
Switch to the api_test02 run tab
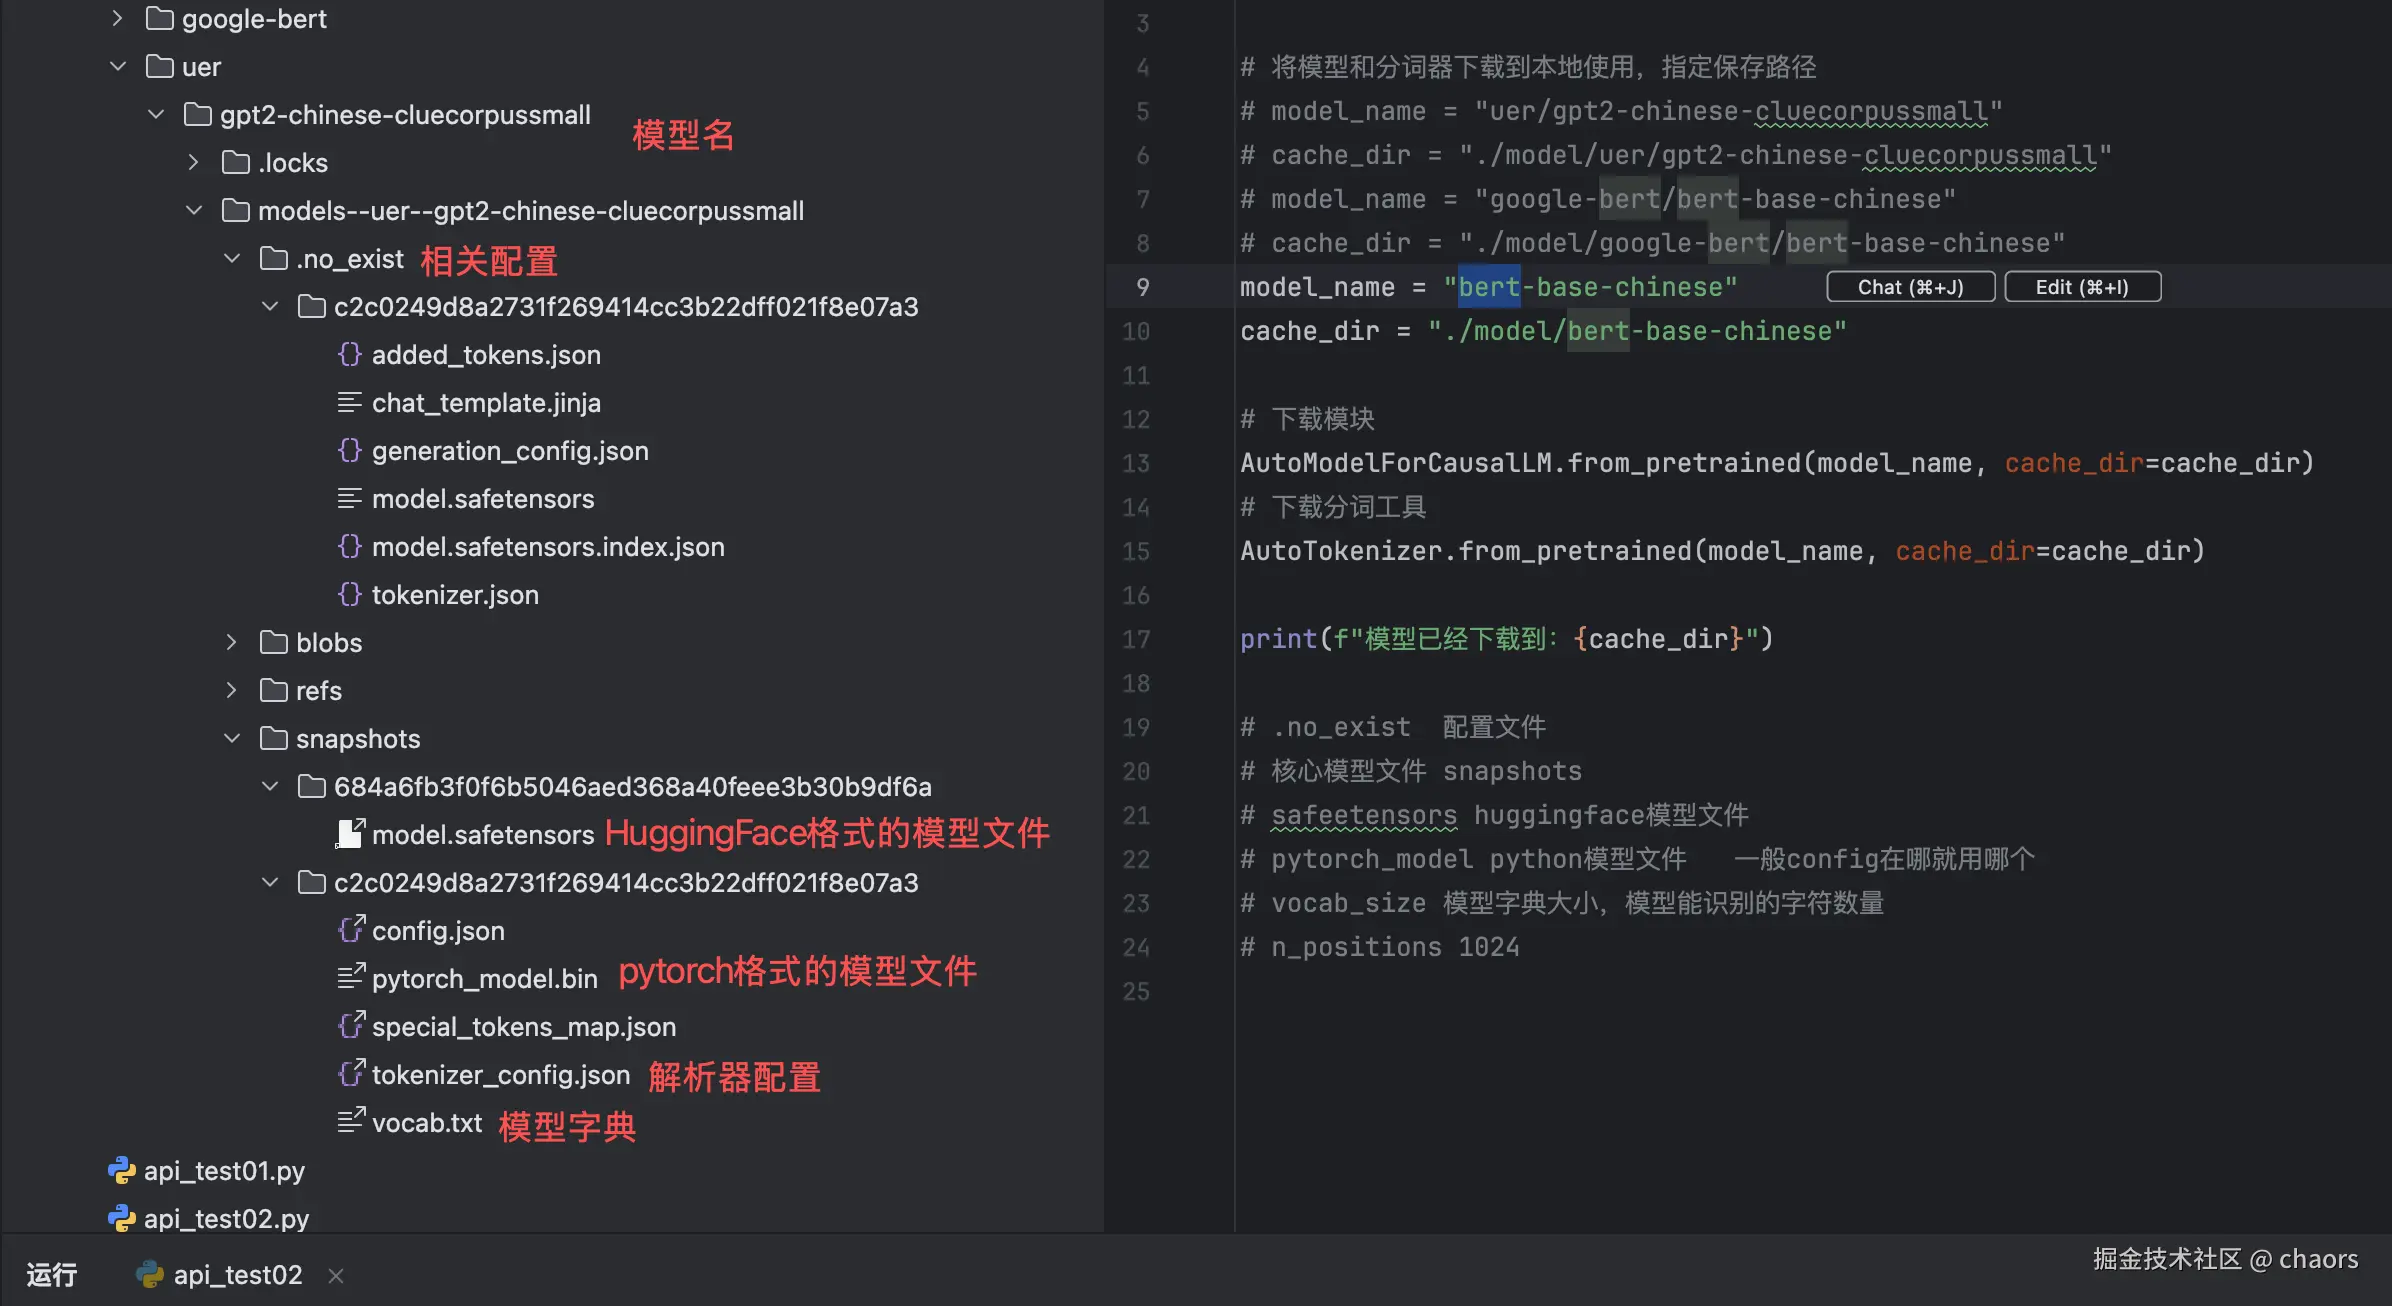(236, 1274)
